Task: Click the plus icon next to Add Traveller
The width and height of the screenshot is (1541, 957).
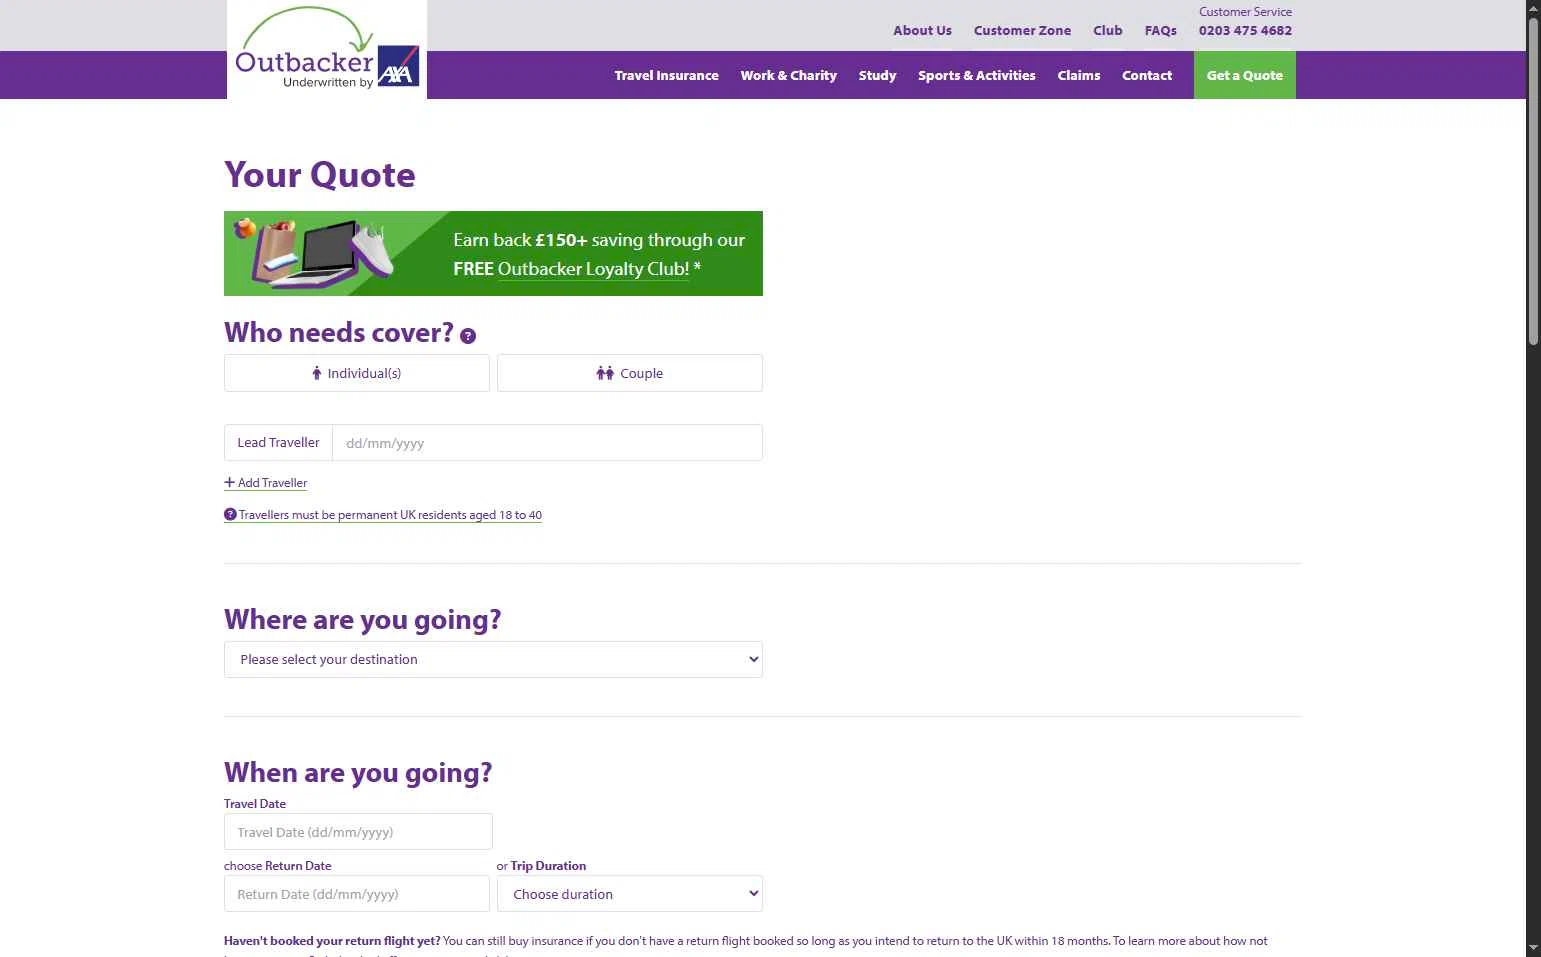Action: 229,482
